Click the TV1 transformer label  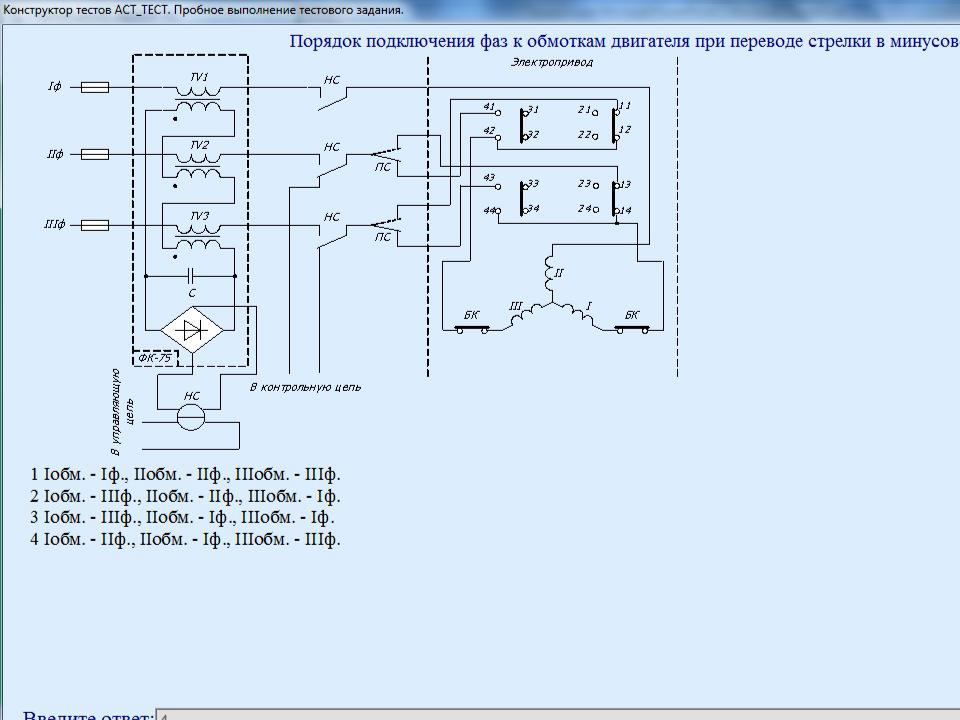click(199, 77)
